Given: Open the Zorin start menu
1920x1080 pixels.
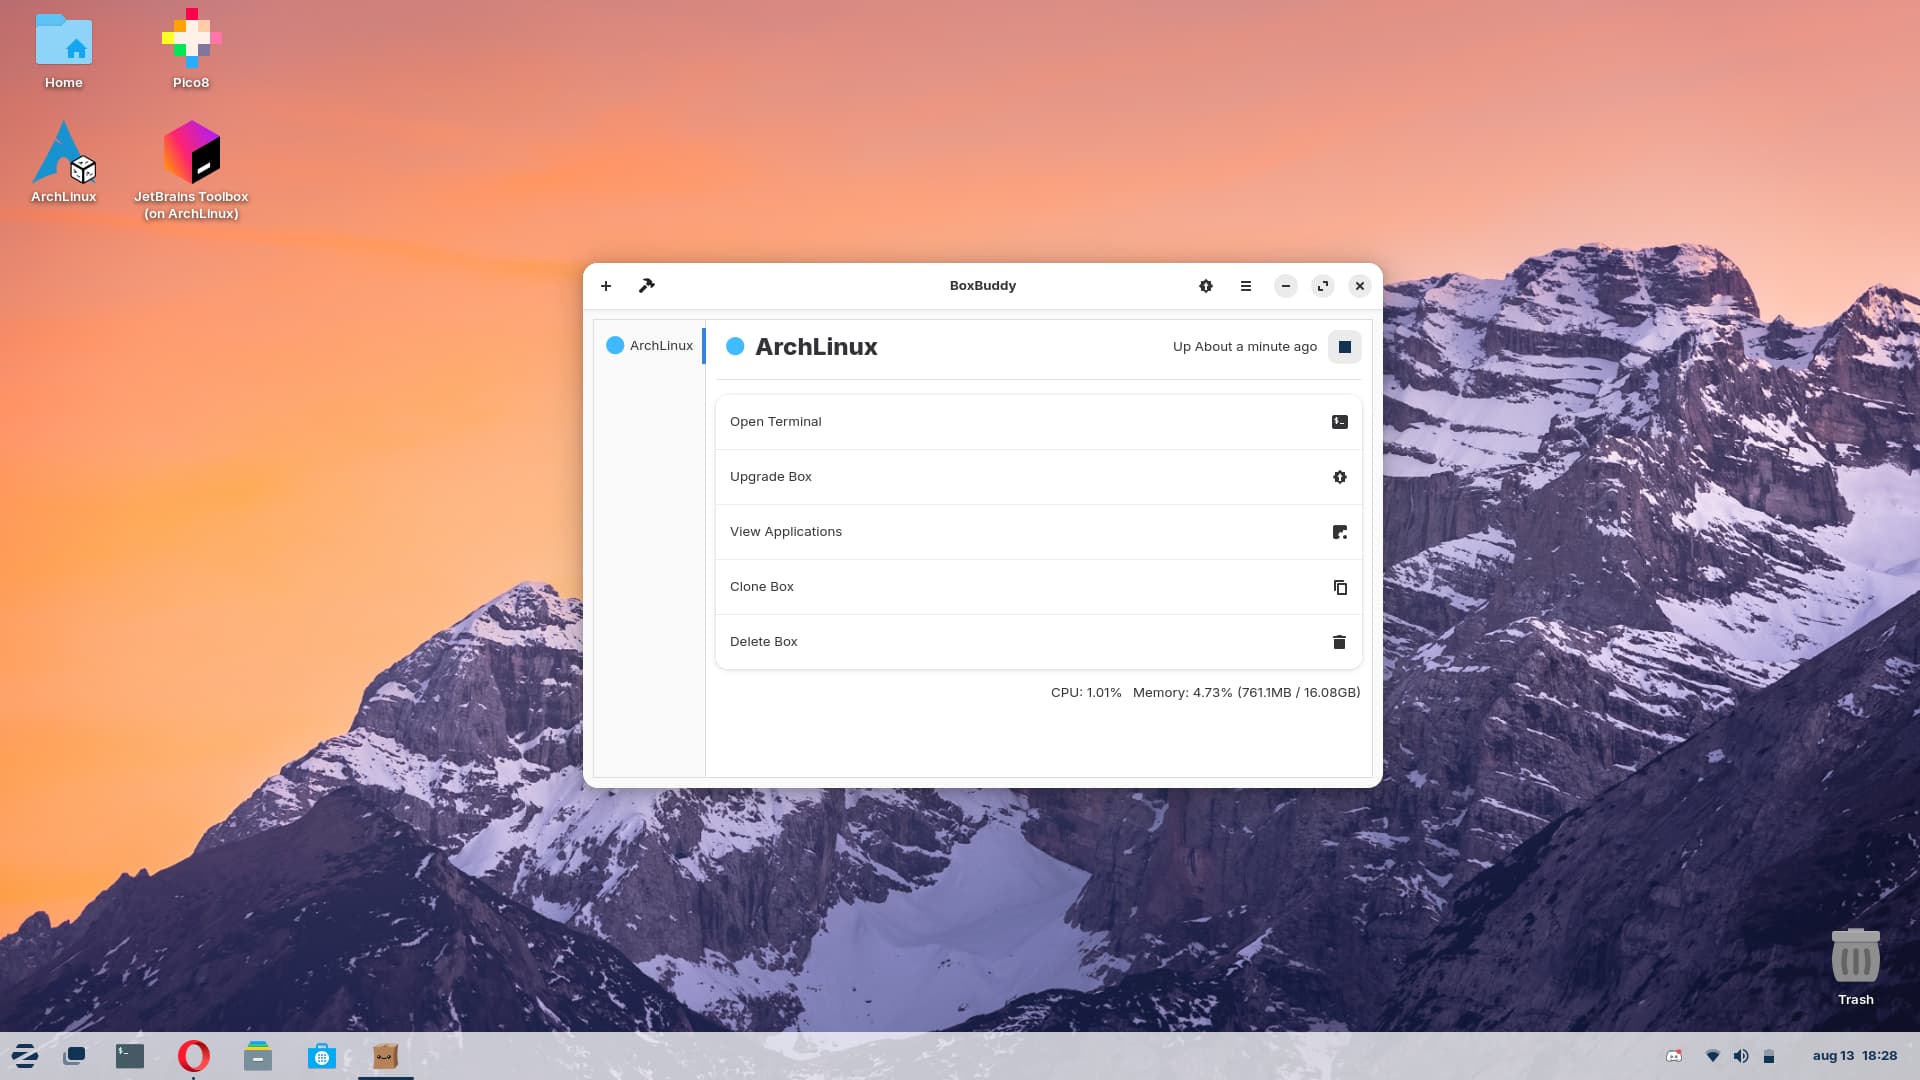Looking at the screenshot, I should tap(25, 1056).
